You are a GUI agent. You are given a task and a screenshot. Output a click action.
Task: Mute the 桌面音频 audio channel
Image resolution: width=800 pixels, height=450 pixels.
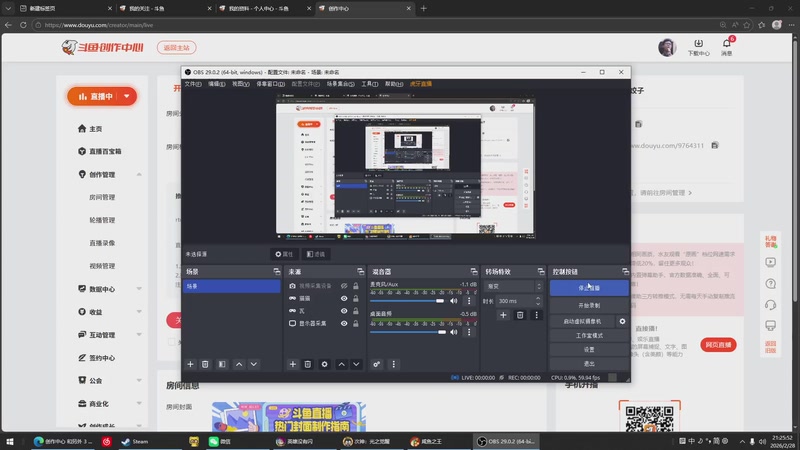[x=454, y=332]
